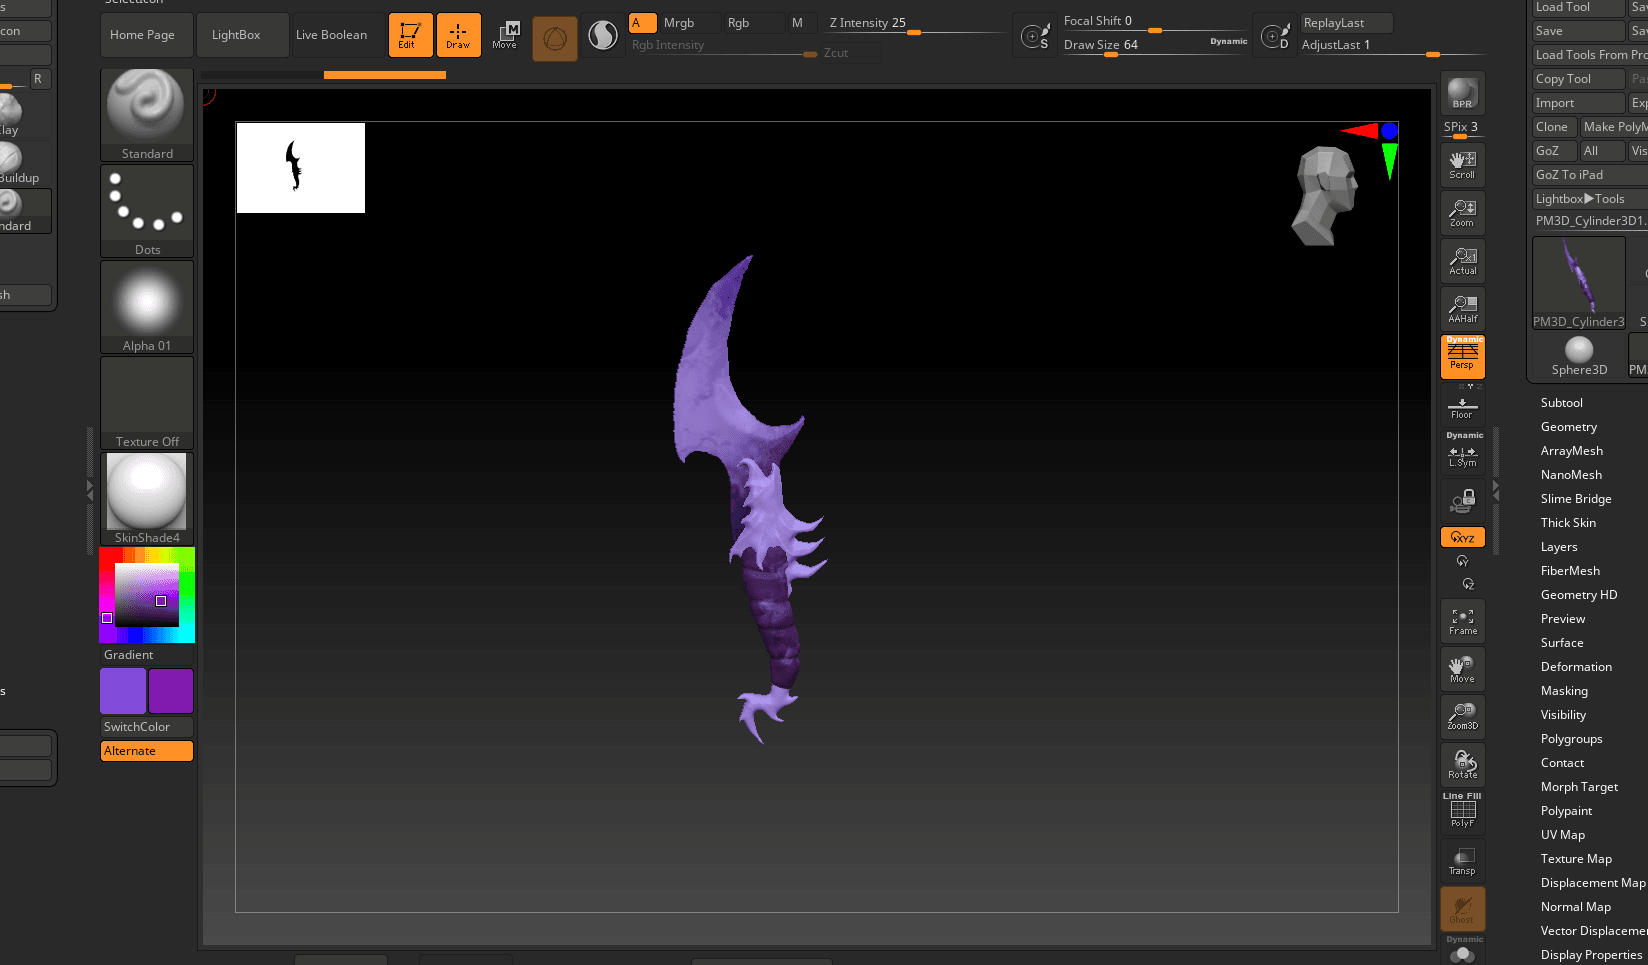1648x965 pixels.
Task: Expand the UV Map subpalette
Action: [1562, 835]
